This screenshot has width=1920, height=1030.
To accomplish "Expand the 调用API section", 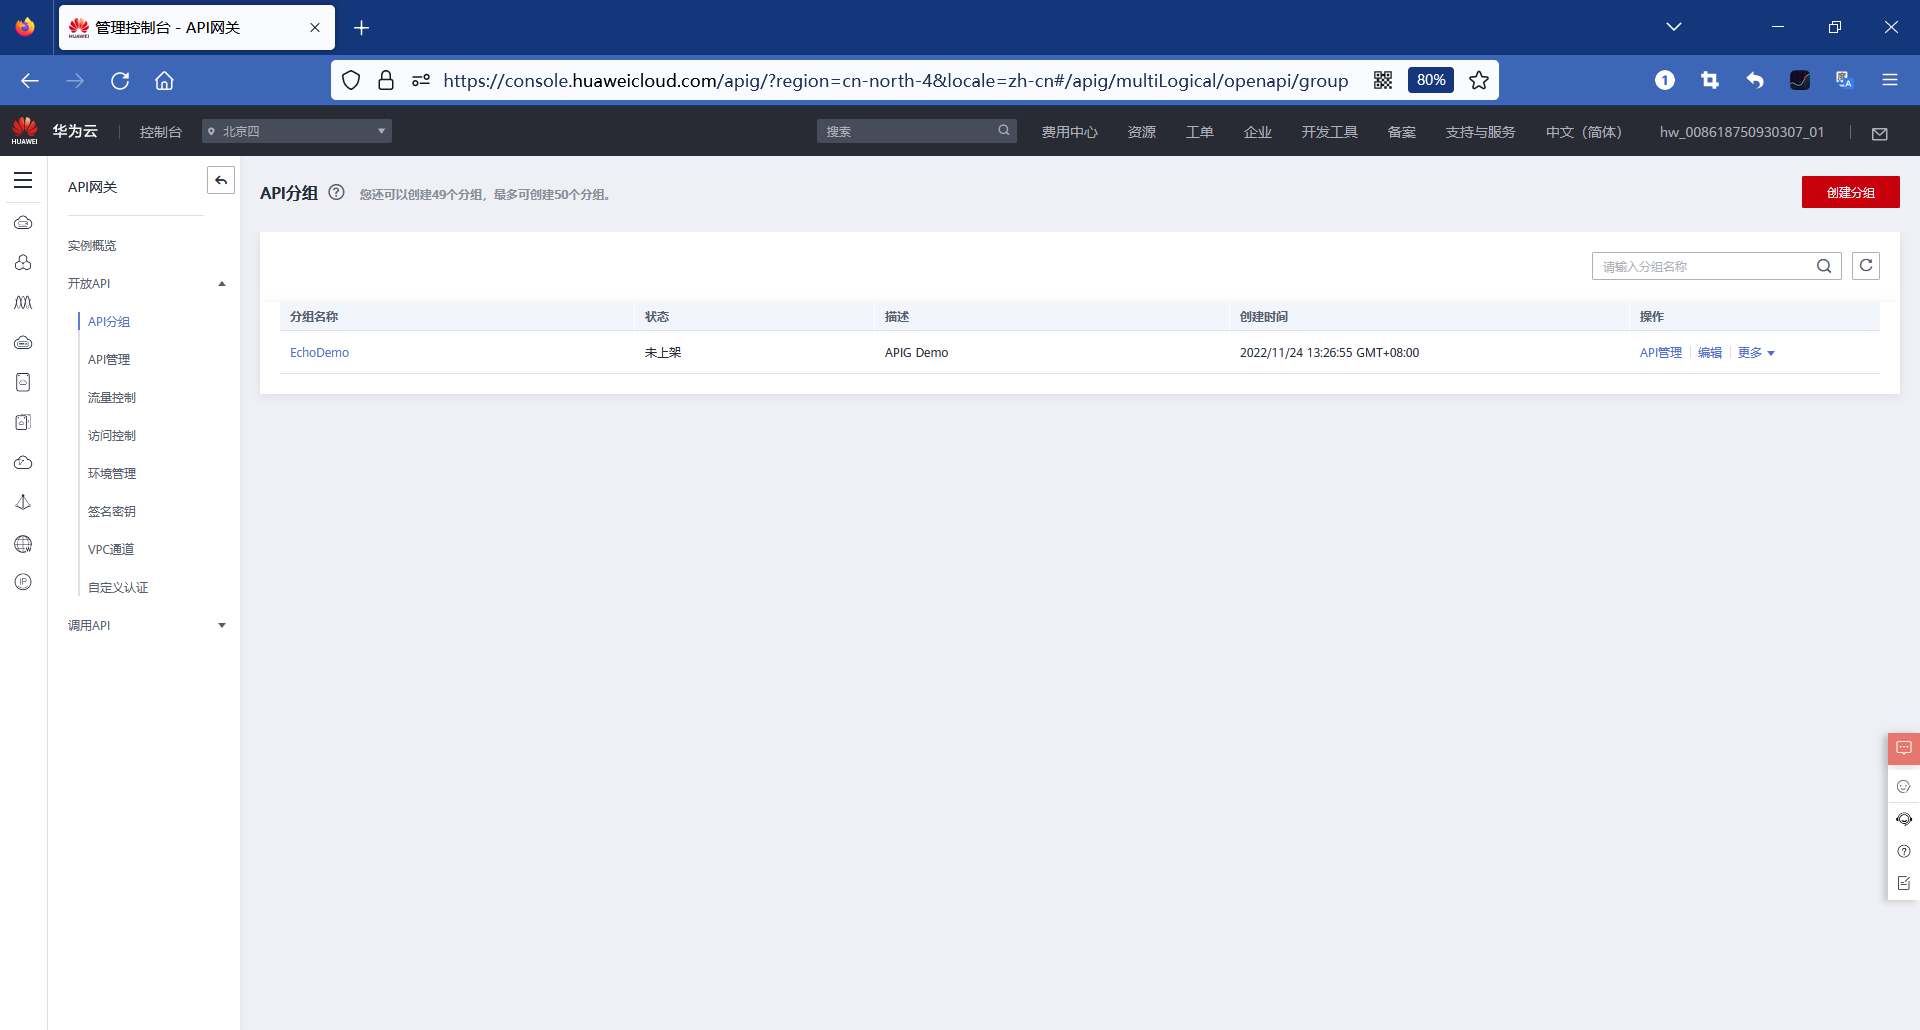I will [x=222, y=626].
